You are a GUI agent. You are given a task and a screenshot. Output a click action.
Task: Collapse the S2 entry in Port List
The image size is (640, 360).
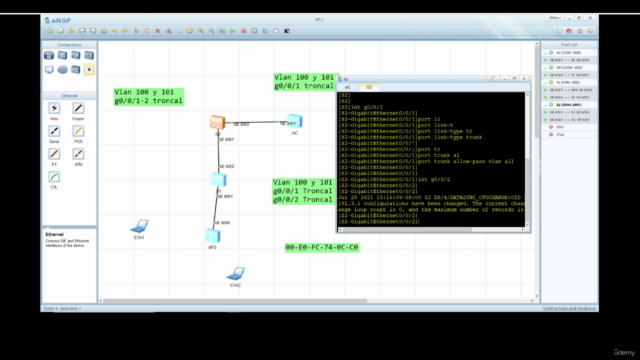point(545,105)
